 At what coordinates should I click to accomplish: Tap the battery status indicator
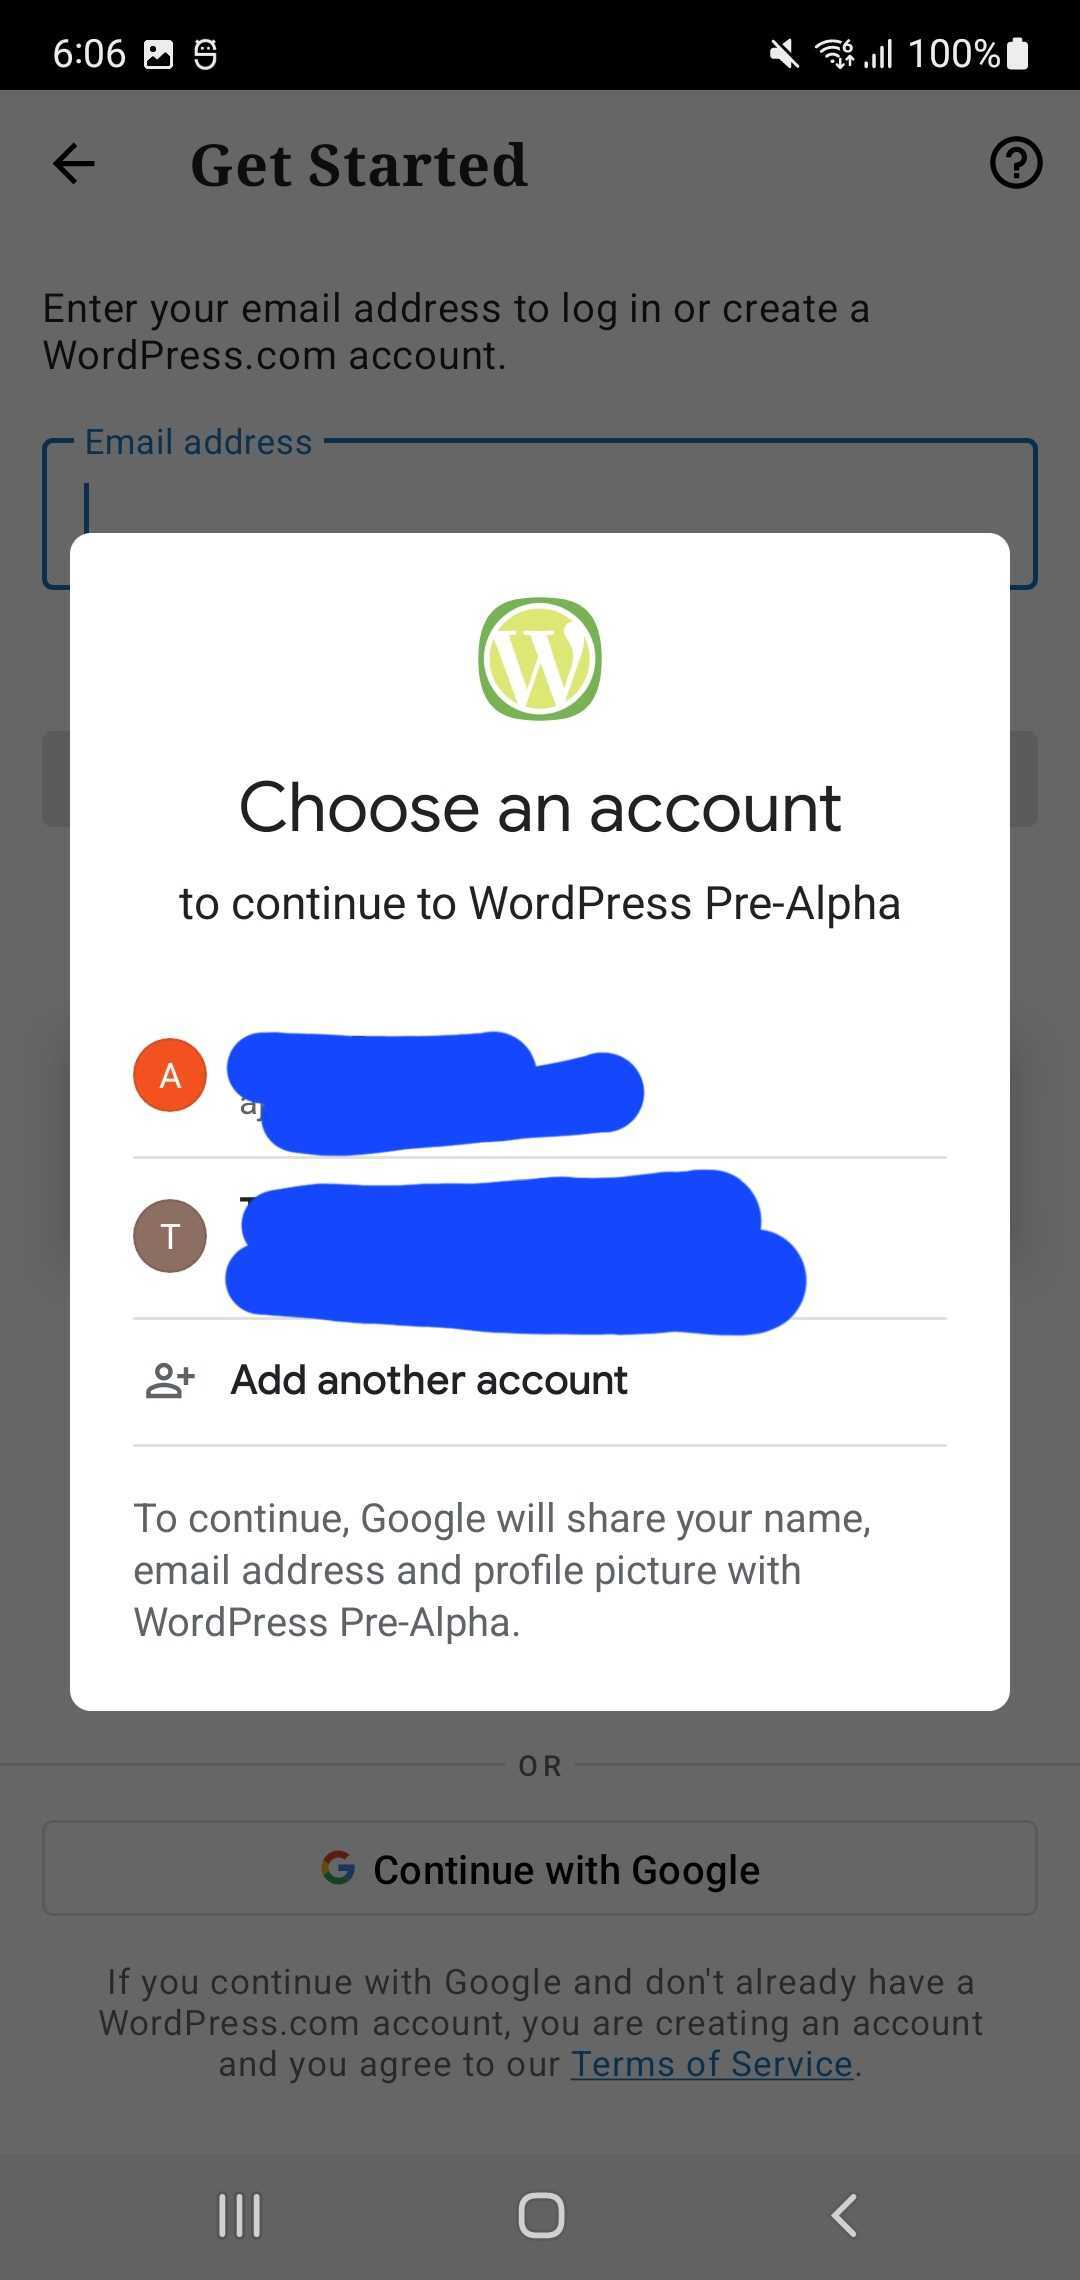pos(1017,53)
